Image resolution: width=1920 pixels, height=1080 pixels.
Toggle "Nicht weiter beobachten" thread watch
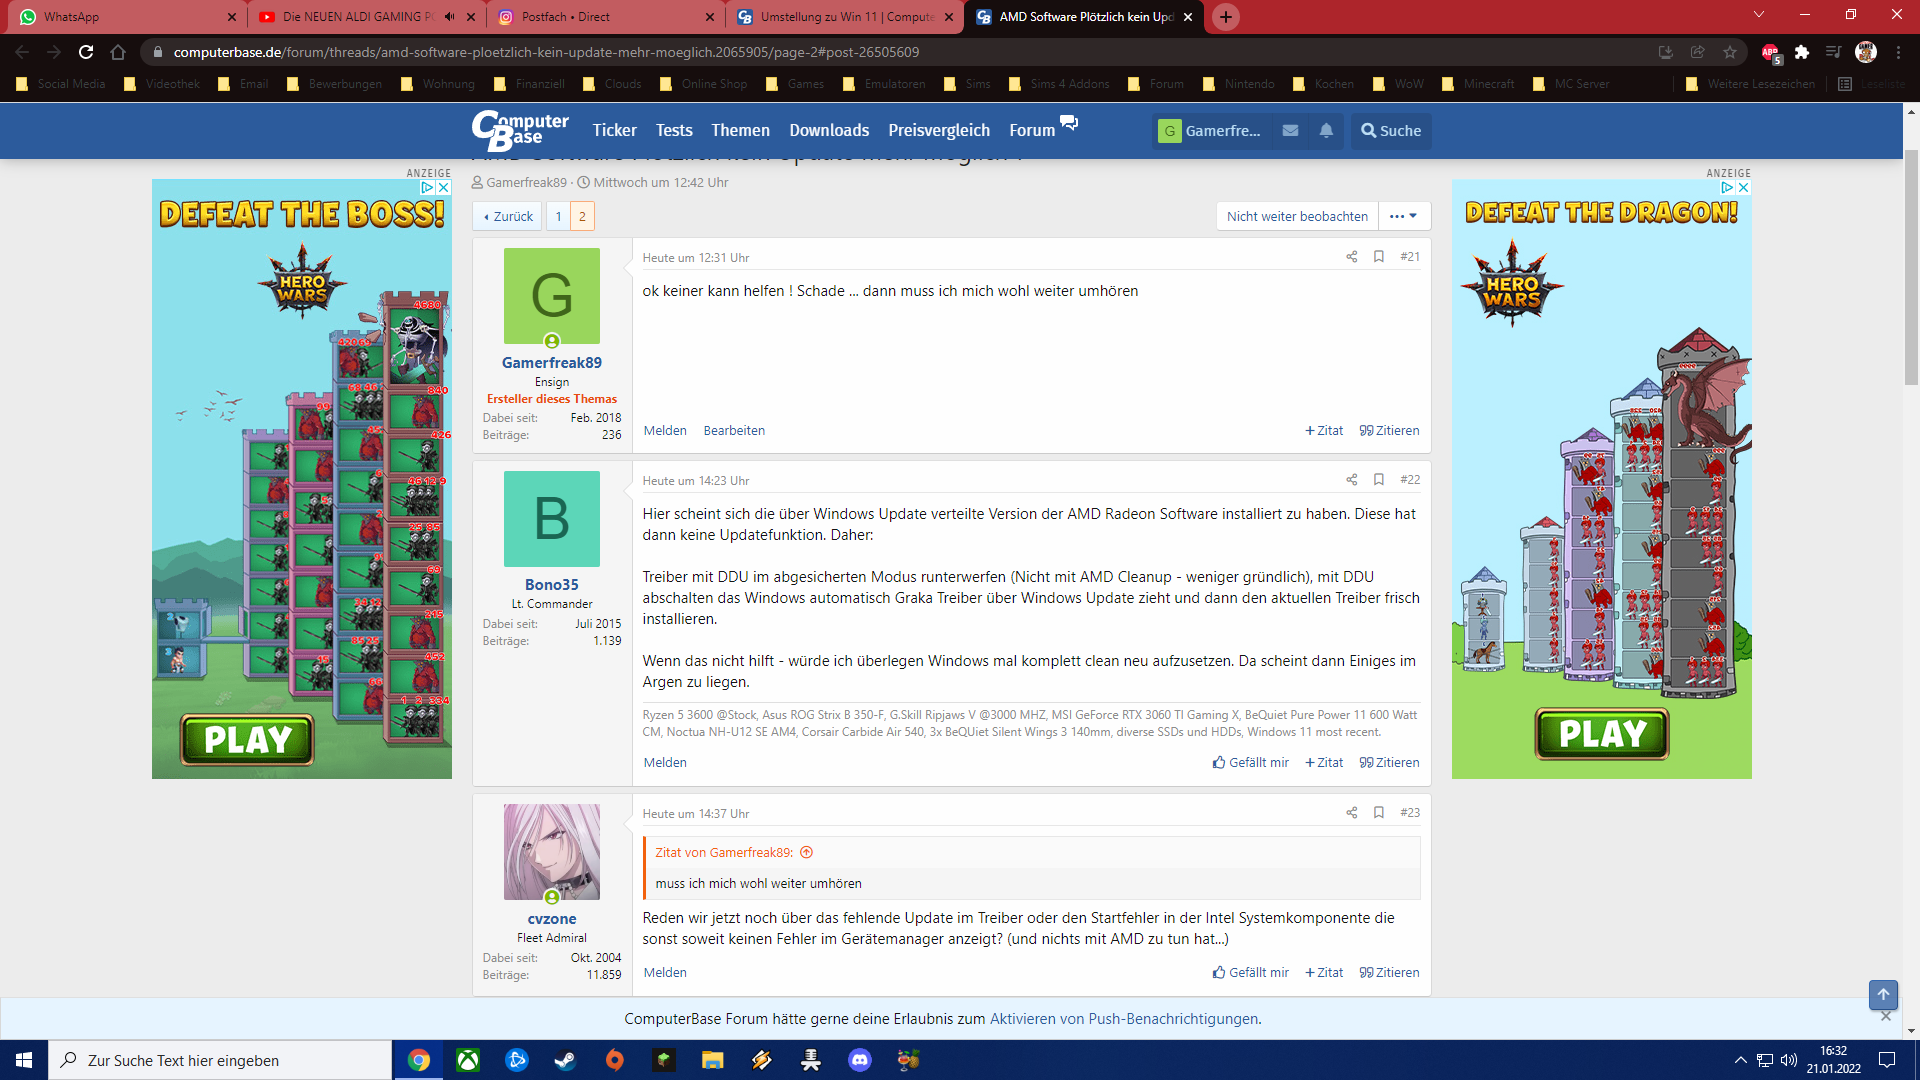tap(1297, 216)
